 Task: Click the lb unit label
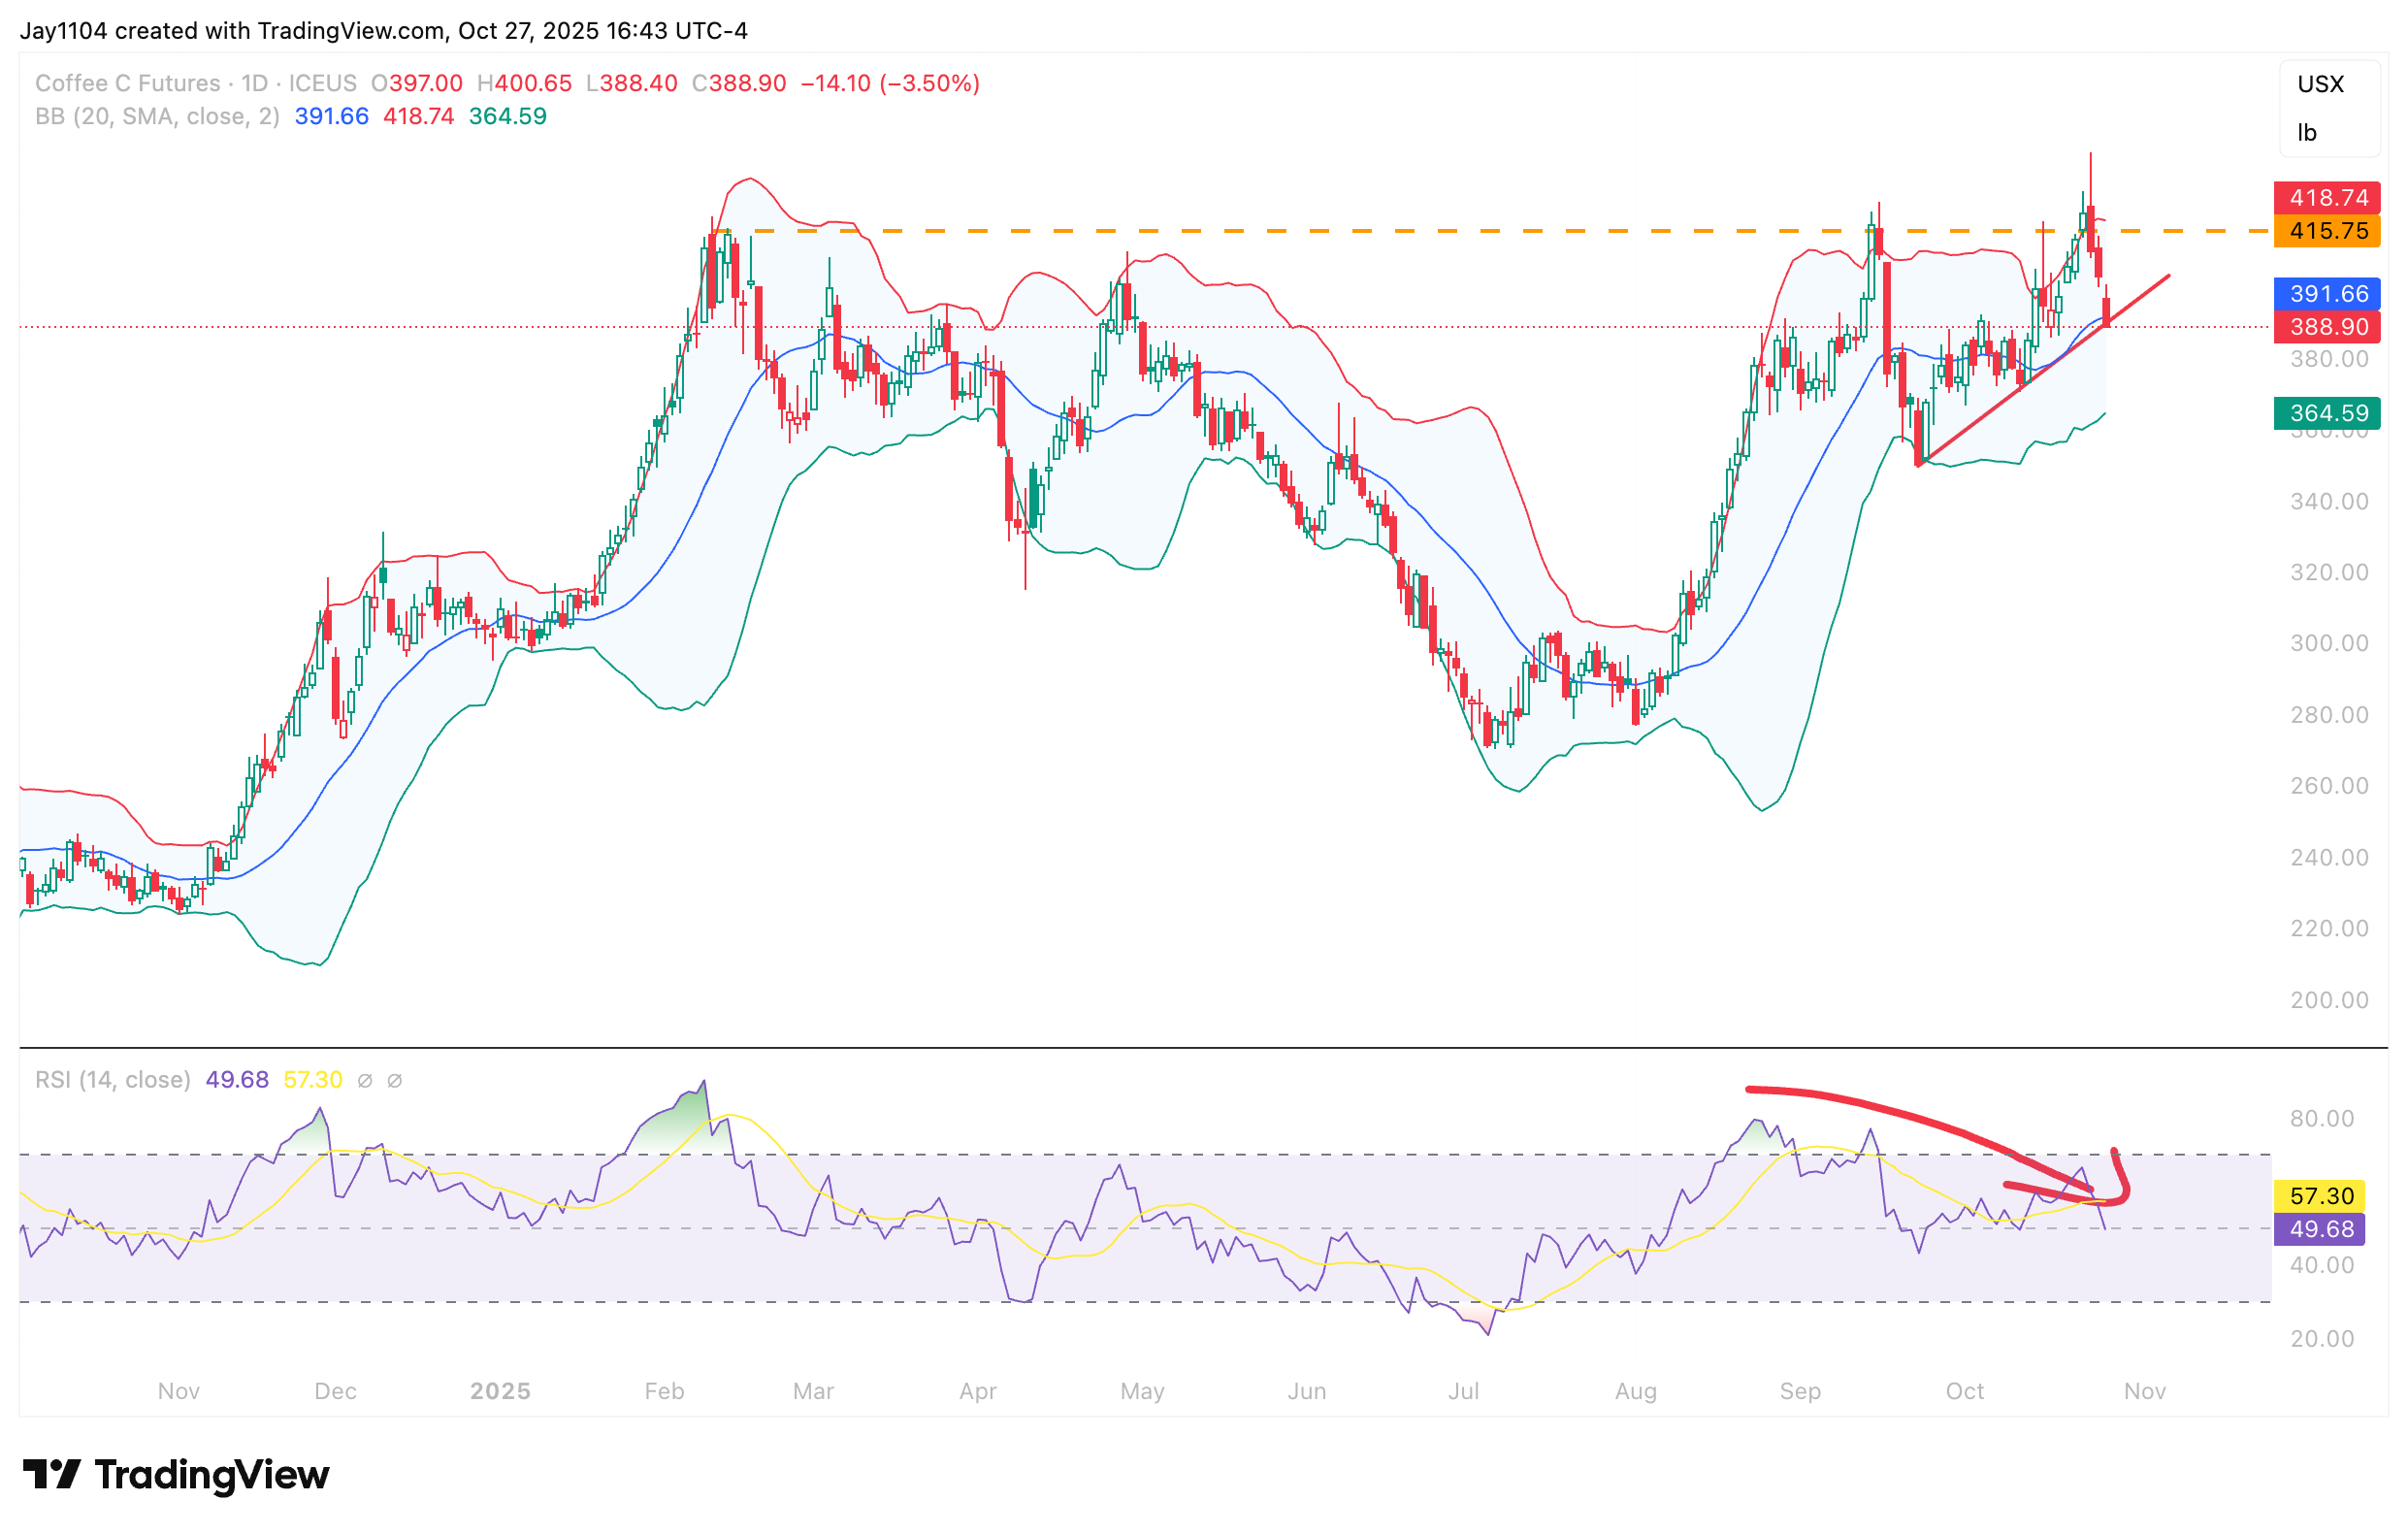(x=2307, y=133)
